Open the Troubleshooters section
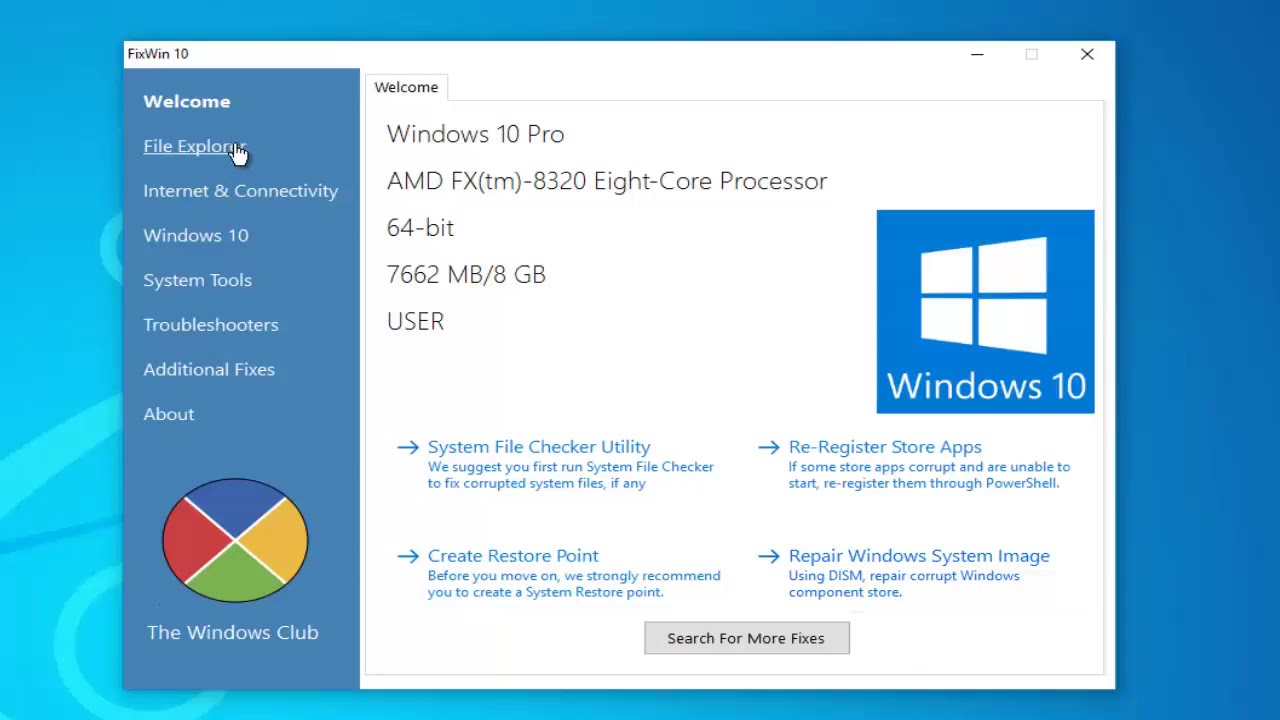The width and height of the screenshot is (1280, 720). click(x=210, y=324)
